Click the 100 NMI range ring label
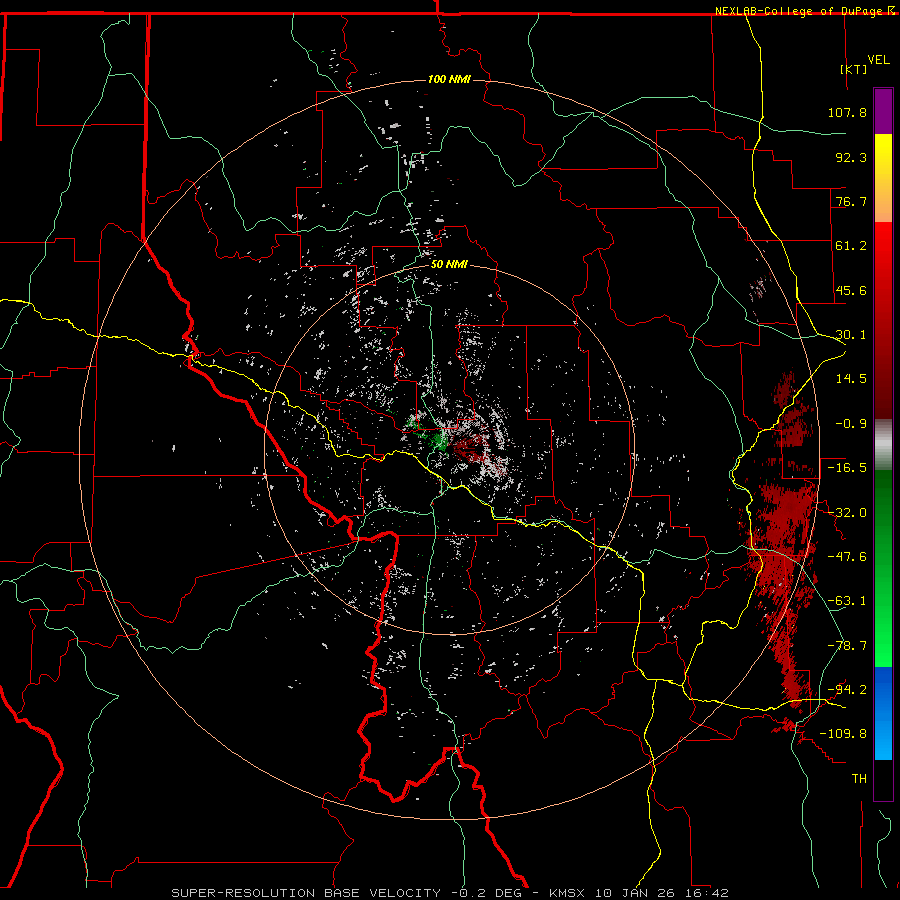The width and height of the screenshot is (900, 900). [x=449, y=79]
